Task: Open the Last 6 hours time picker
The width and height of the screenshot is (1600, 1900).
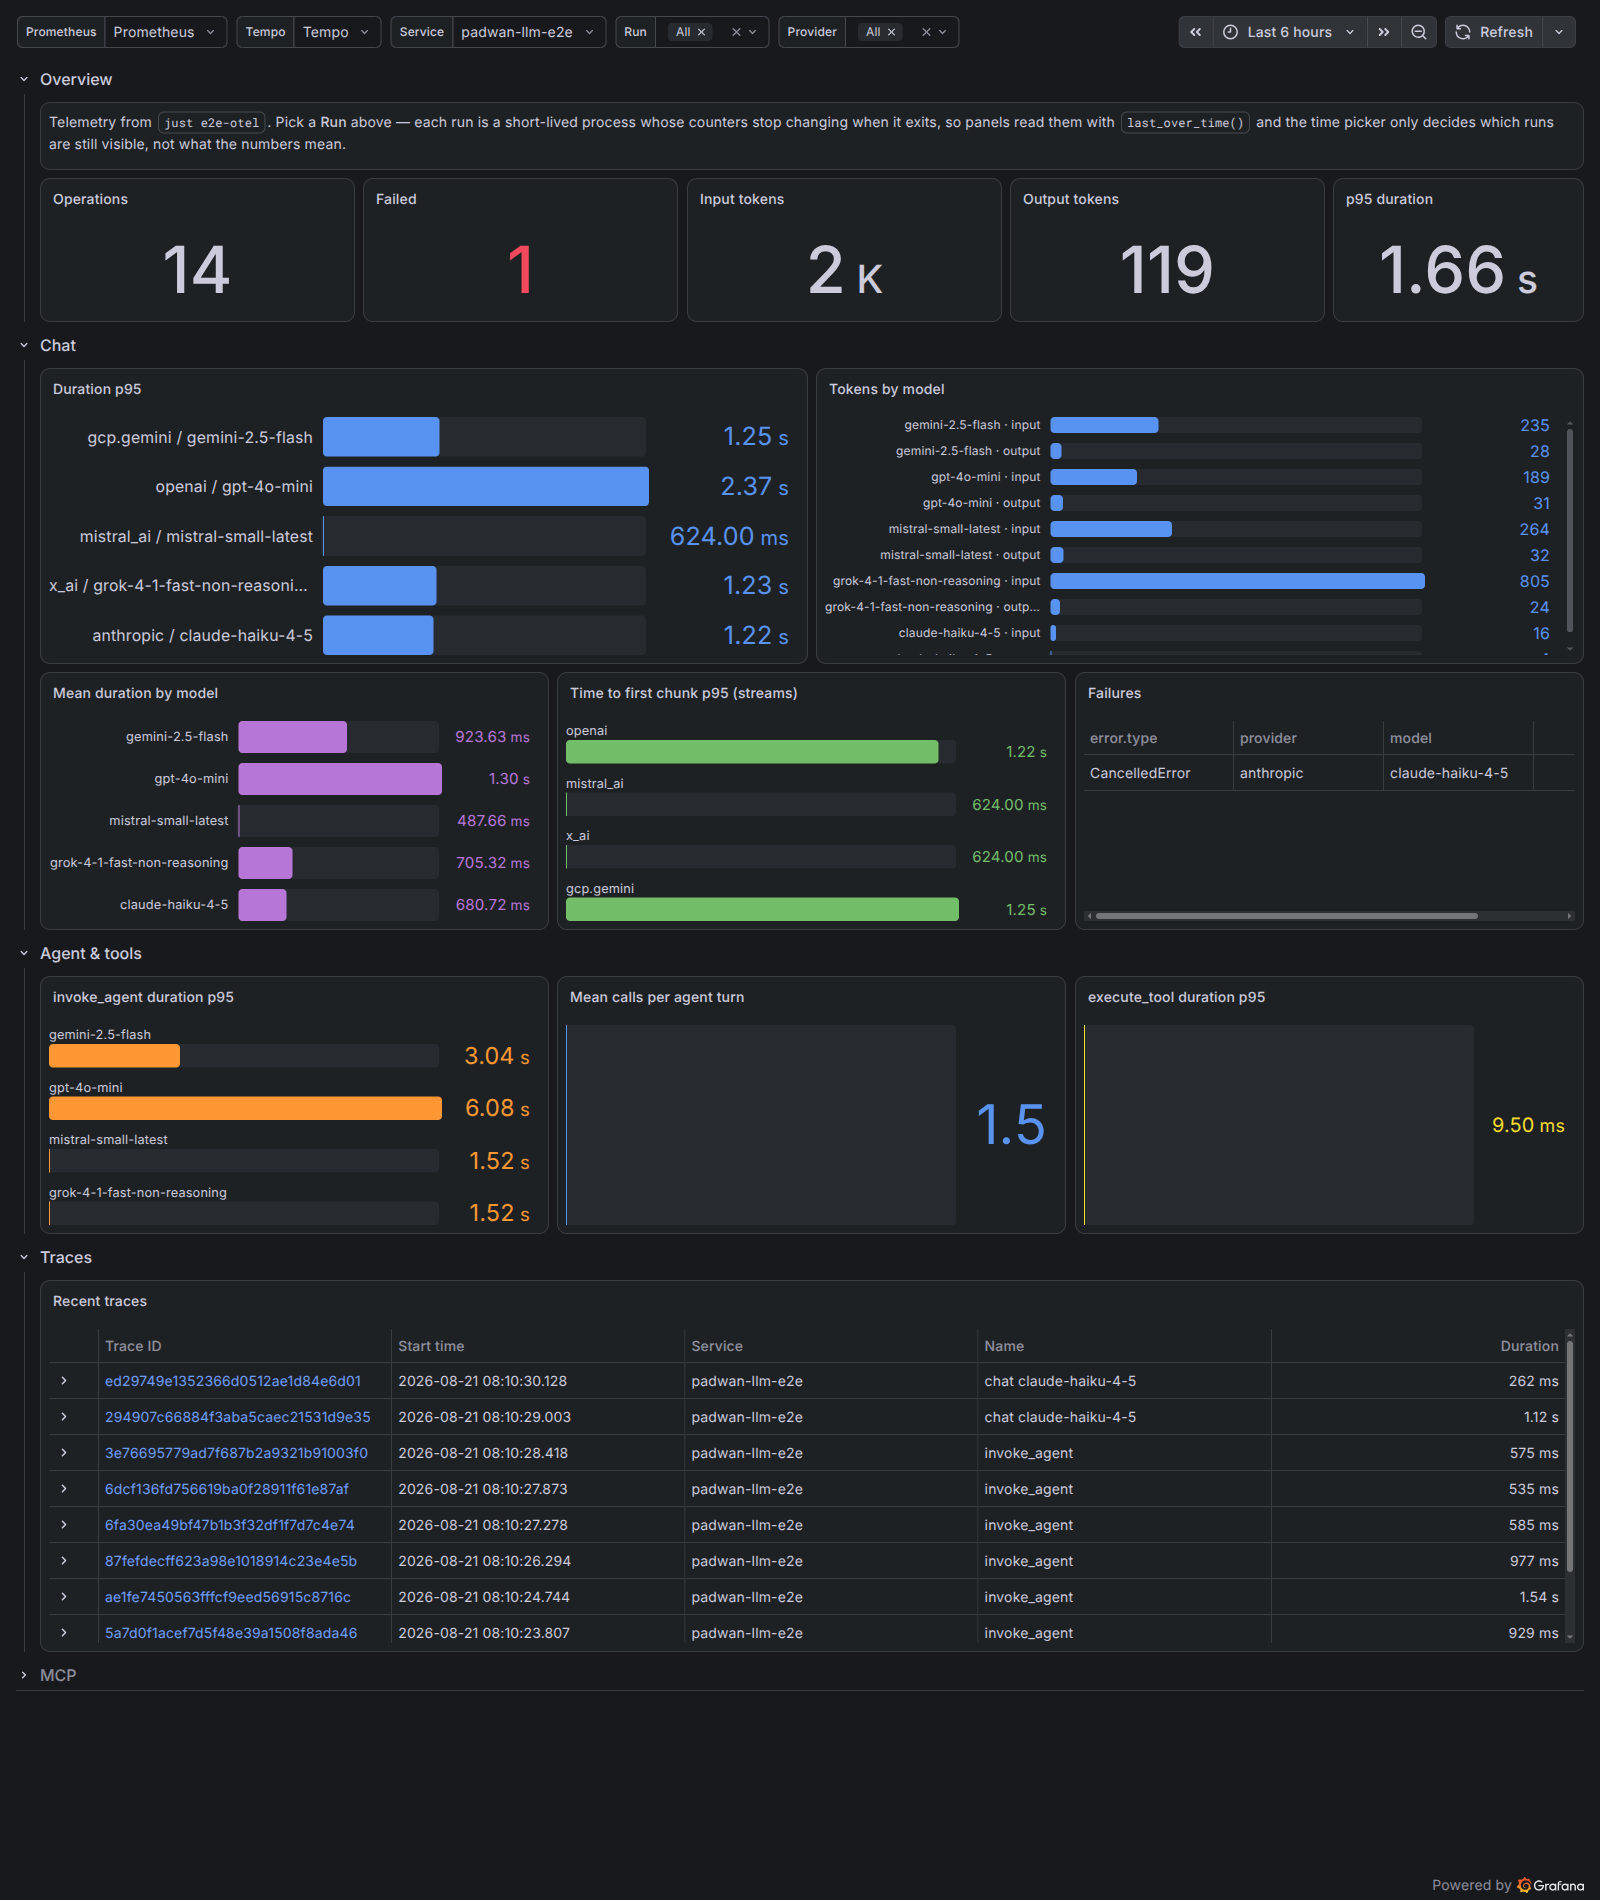Action: (1289, 32)
